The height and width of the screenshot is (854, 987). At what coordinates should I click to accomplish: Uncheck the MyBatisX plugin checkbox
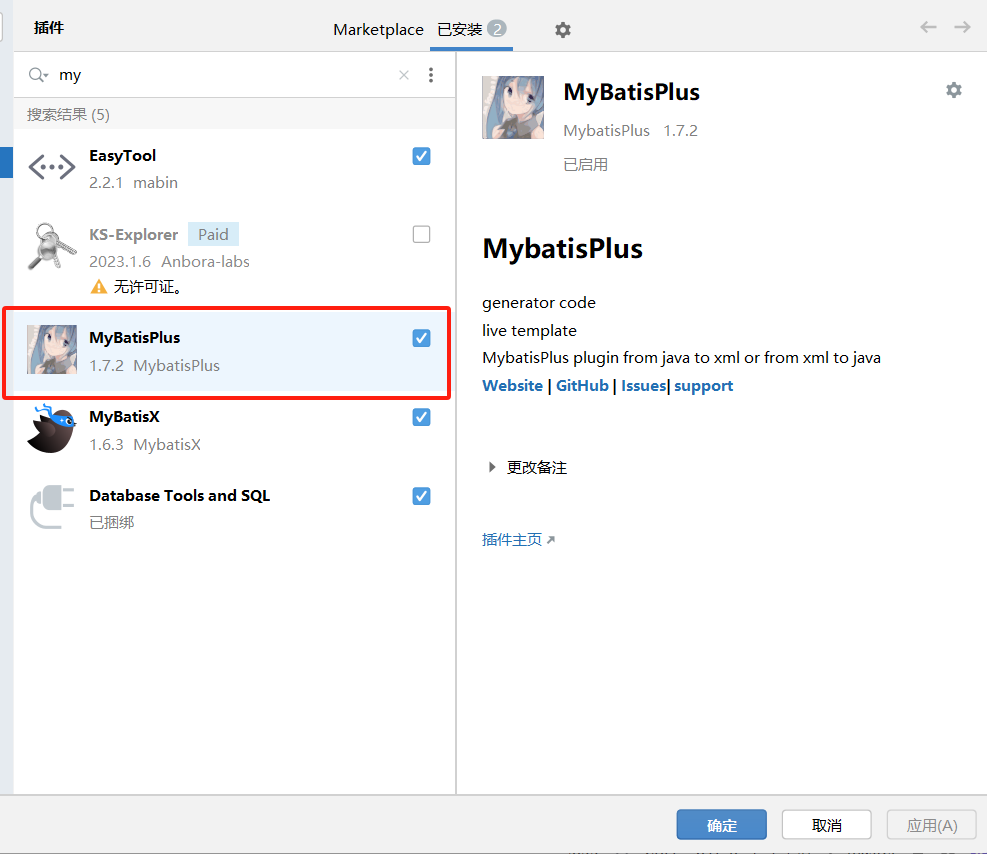click(421, 417)
